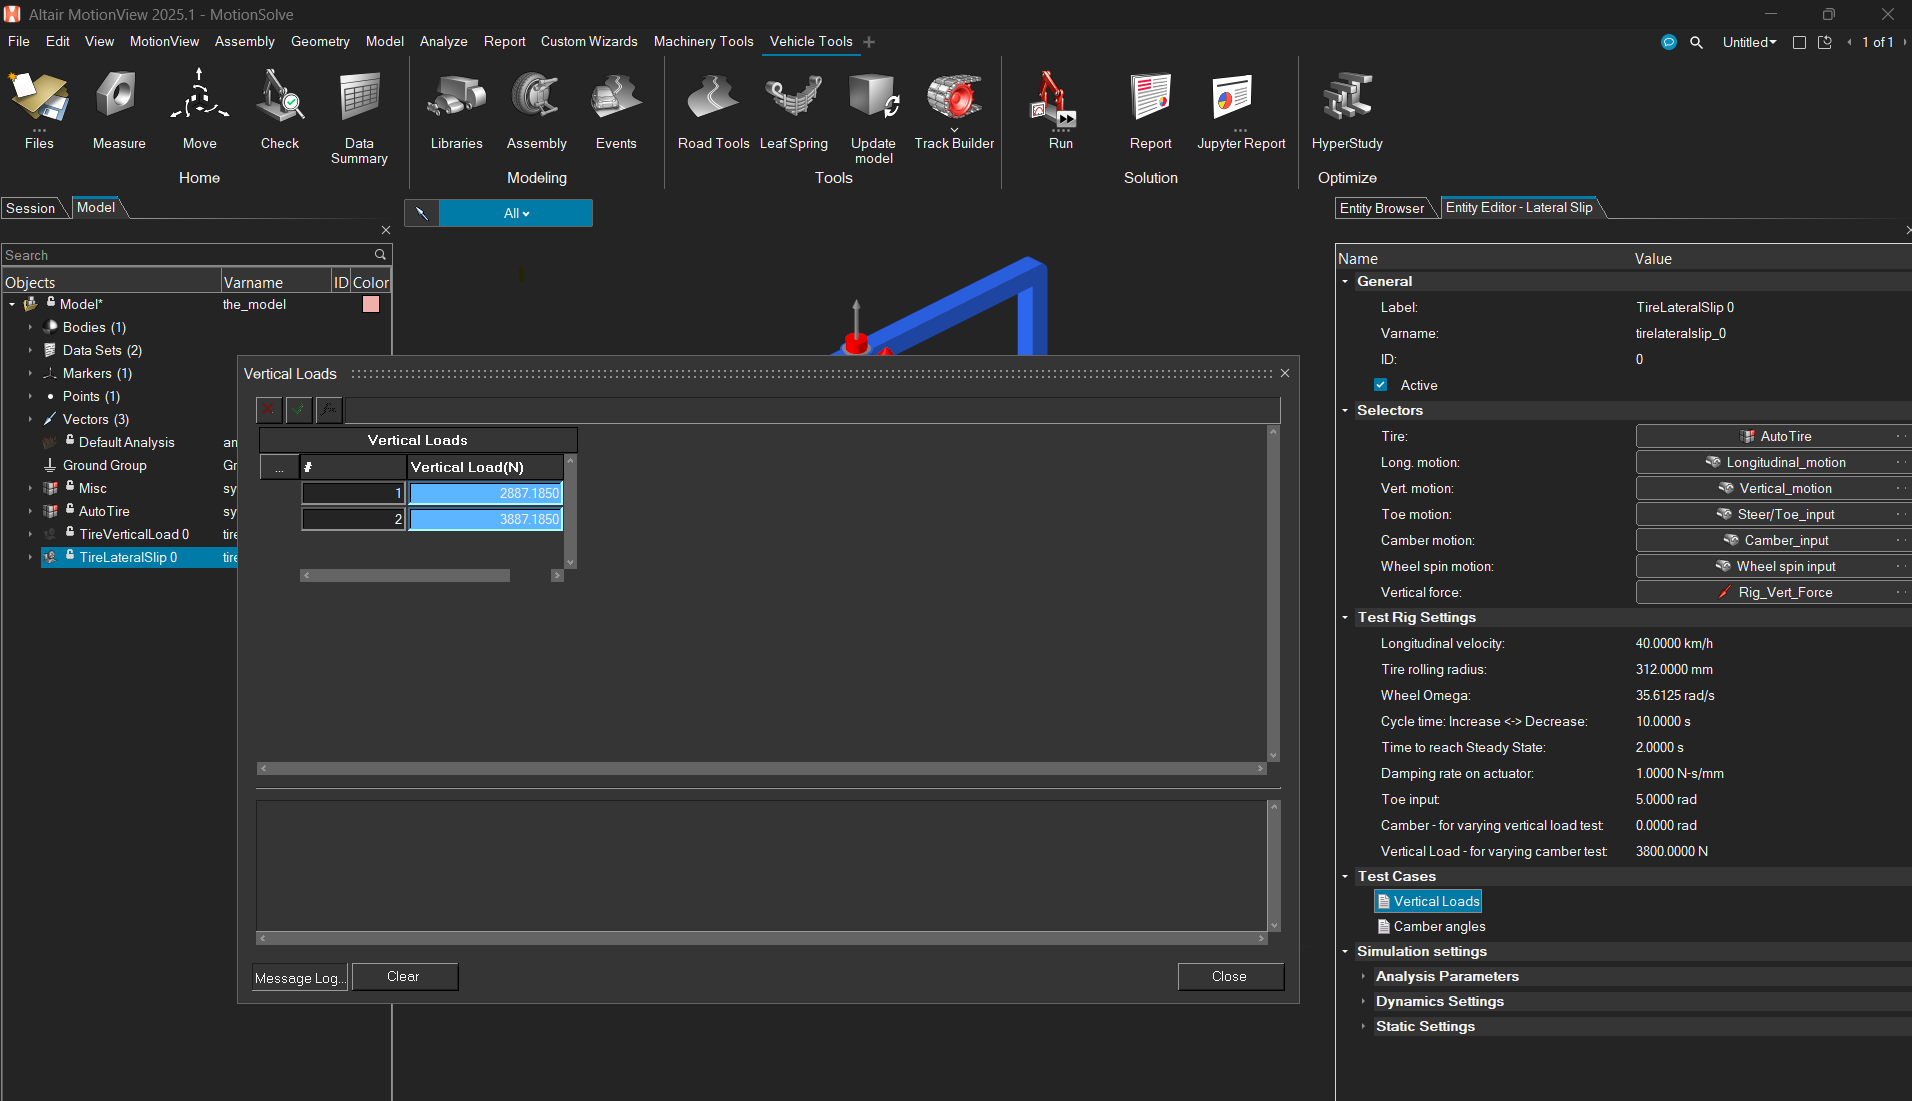Click the red X cancel icon in Vertical Loads

point(268,409)
